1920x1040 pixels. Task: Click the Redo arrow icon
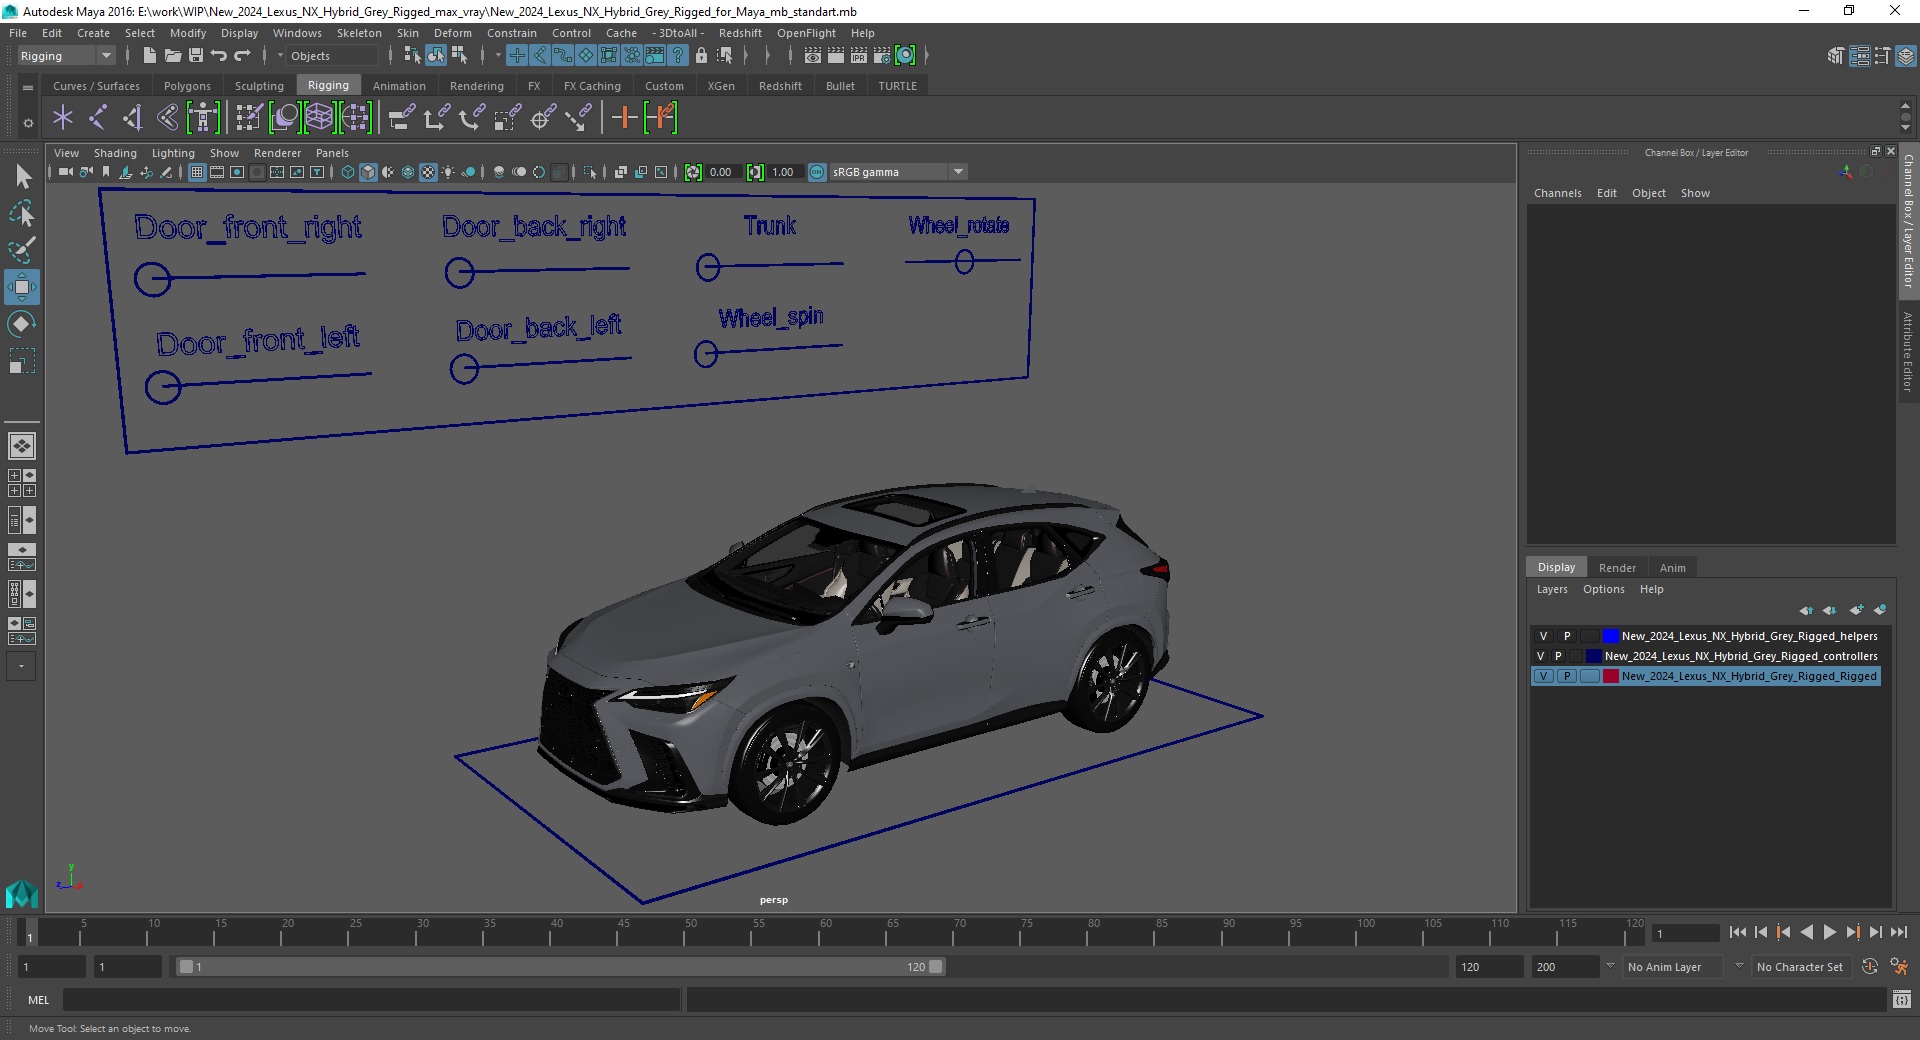(242, 56)
